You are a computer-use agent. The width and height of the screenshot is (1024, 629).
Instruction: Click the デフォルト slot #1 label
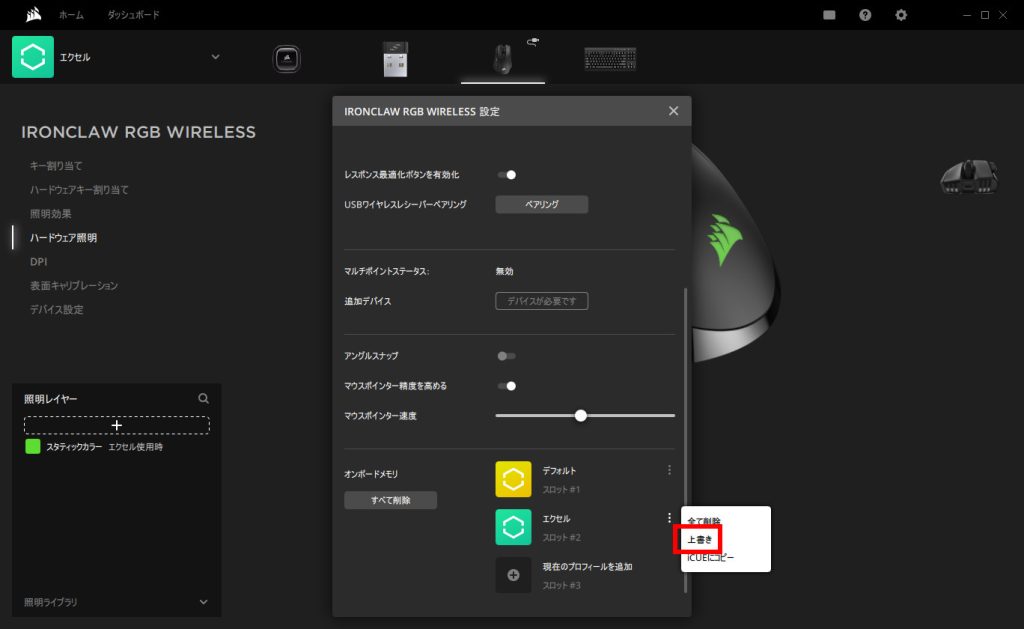(559, 471)
